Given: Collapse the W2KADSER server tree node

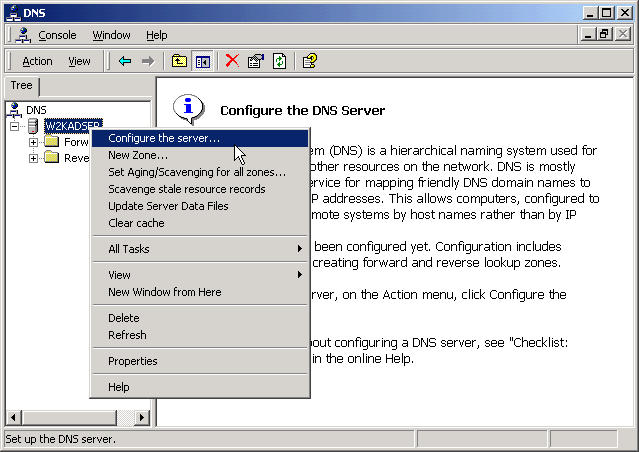Looking at the screenshot, I should click(x=14, y=126).
